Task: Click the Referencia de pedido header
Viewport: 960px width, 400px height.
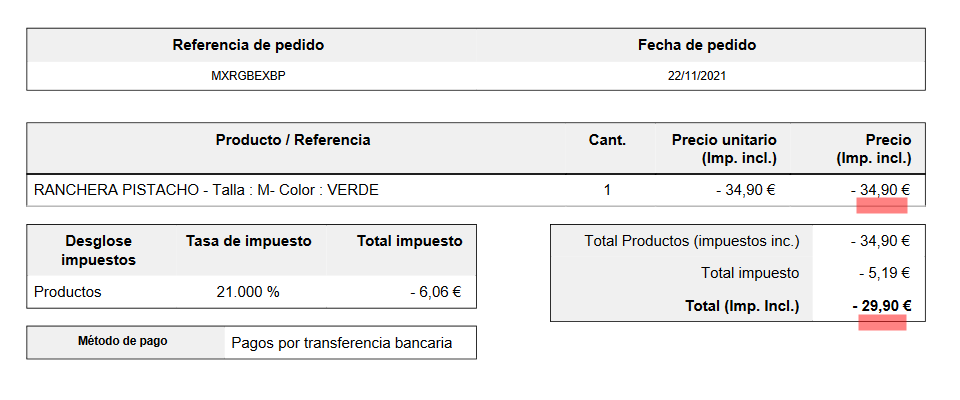Action: 248,45
